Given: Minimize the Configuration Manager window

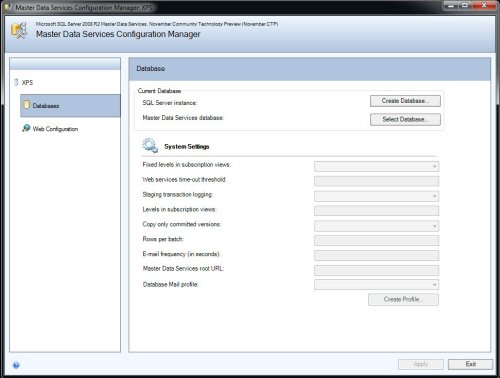Looking at the screenshot, I should pyautogui.click(x=451, y=5).
